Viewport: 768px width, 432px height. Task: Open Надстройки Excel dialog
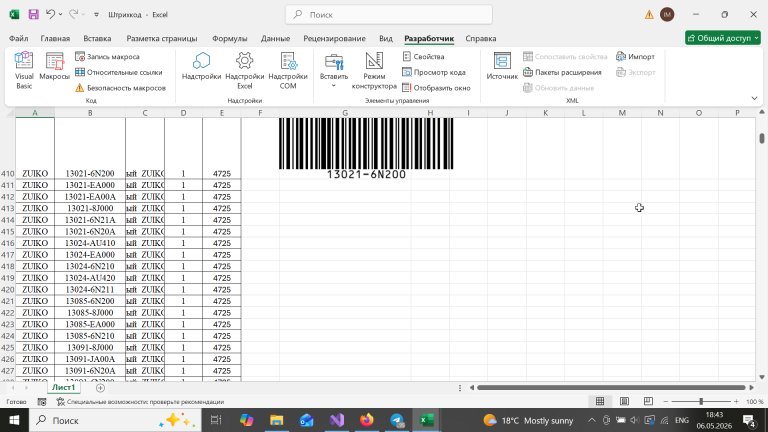click(244, 71)
